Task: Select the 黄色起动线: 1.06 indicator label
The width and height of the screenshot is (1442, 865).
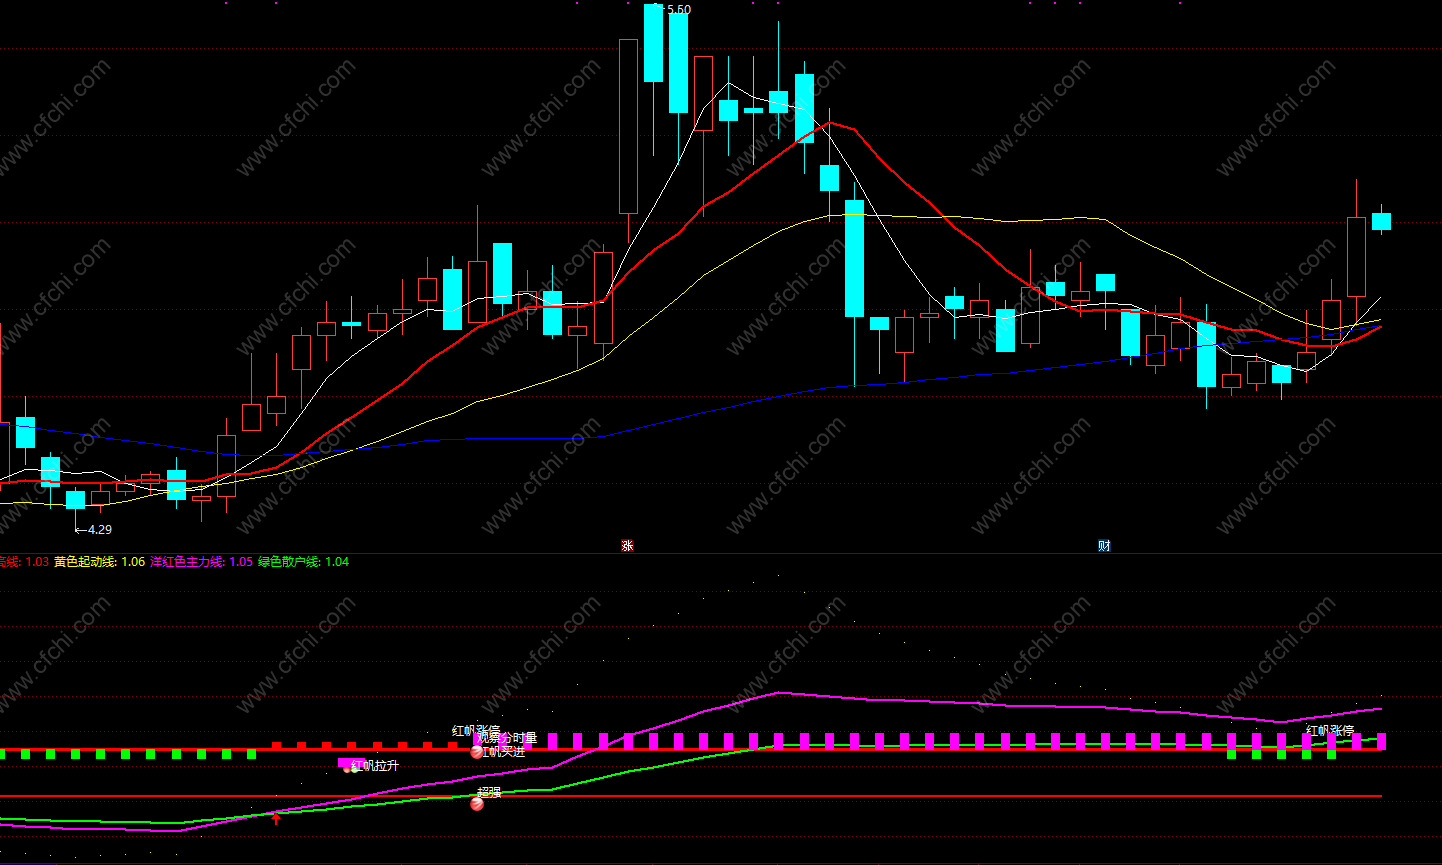Action: pyautogui.click(x=99, y=562)
